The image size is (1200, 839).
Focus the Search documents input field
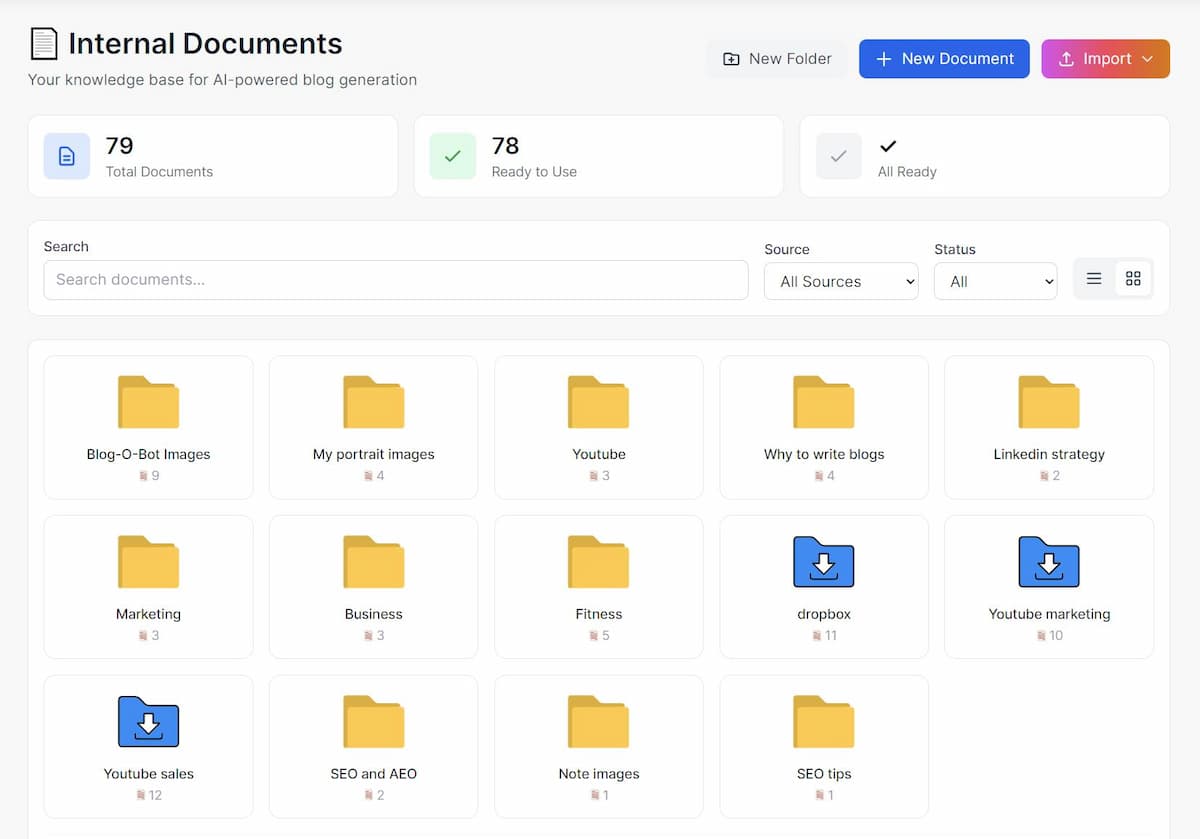coord(396,280)
